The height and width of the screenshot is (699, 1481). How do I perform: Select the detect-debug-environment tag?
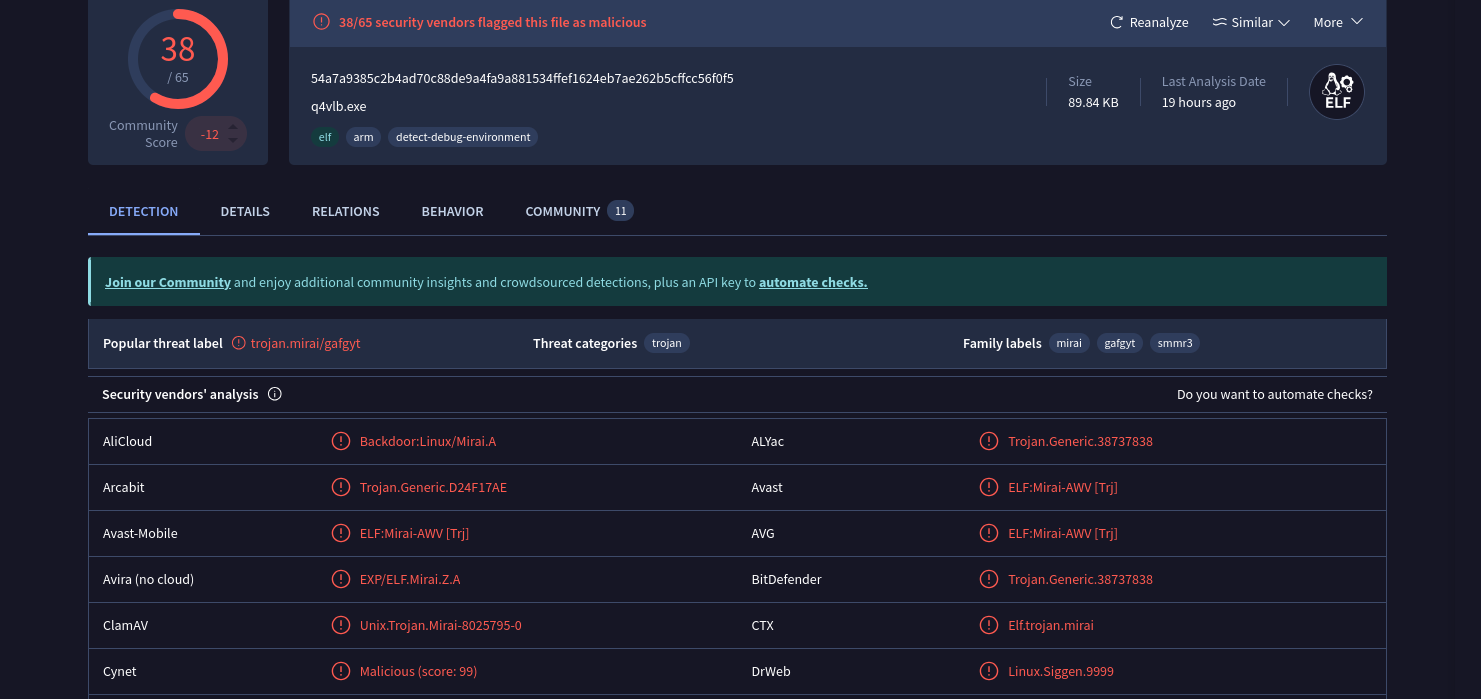(463, 137)
